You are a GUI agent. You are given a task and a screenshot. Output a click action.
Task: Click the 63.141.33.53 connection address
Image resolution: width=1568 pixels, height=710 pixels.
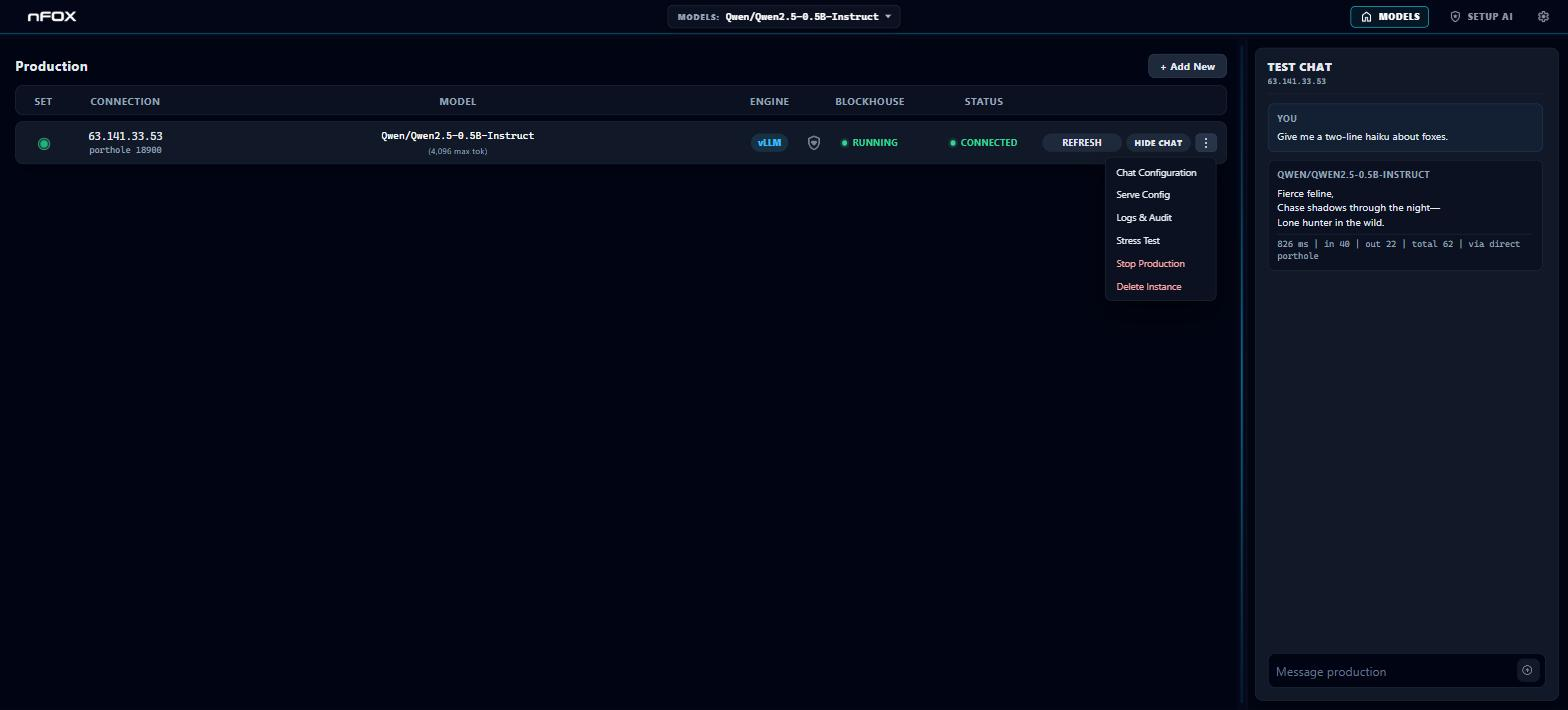[125, 136]
